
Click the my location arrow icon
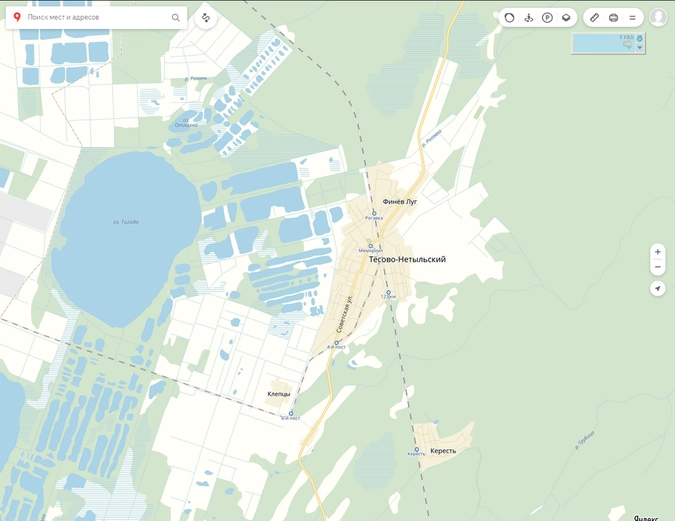click(657, 288)
